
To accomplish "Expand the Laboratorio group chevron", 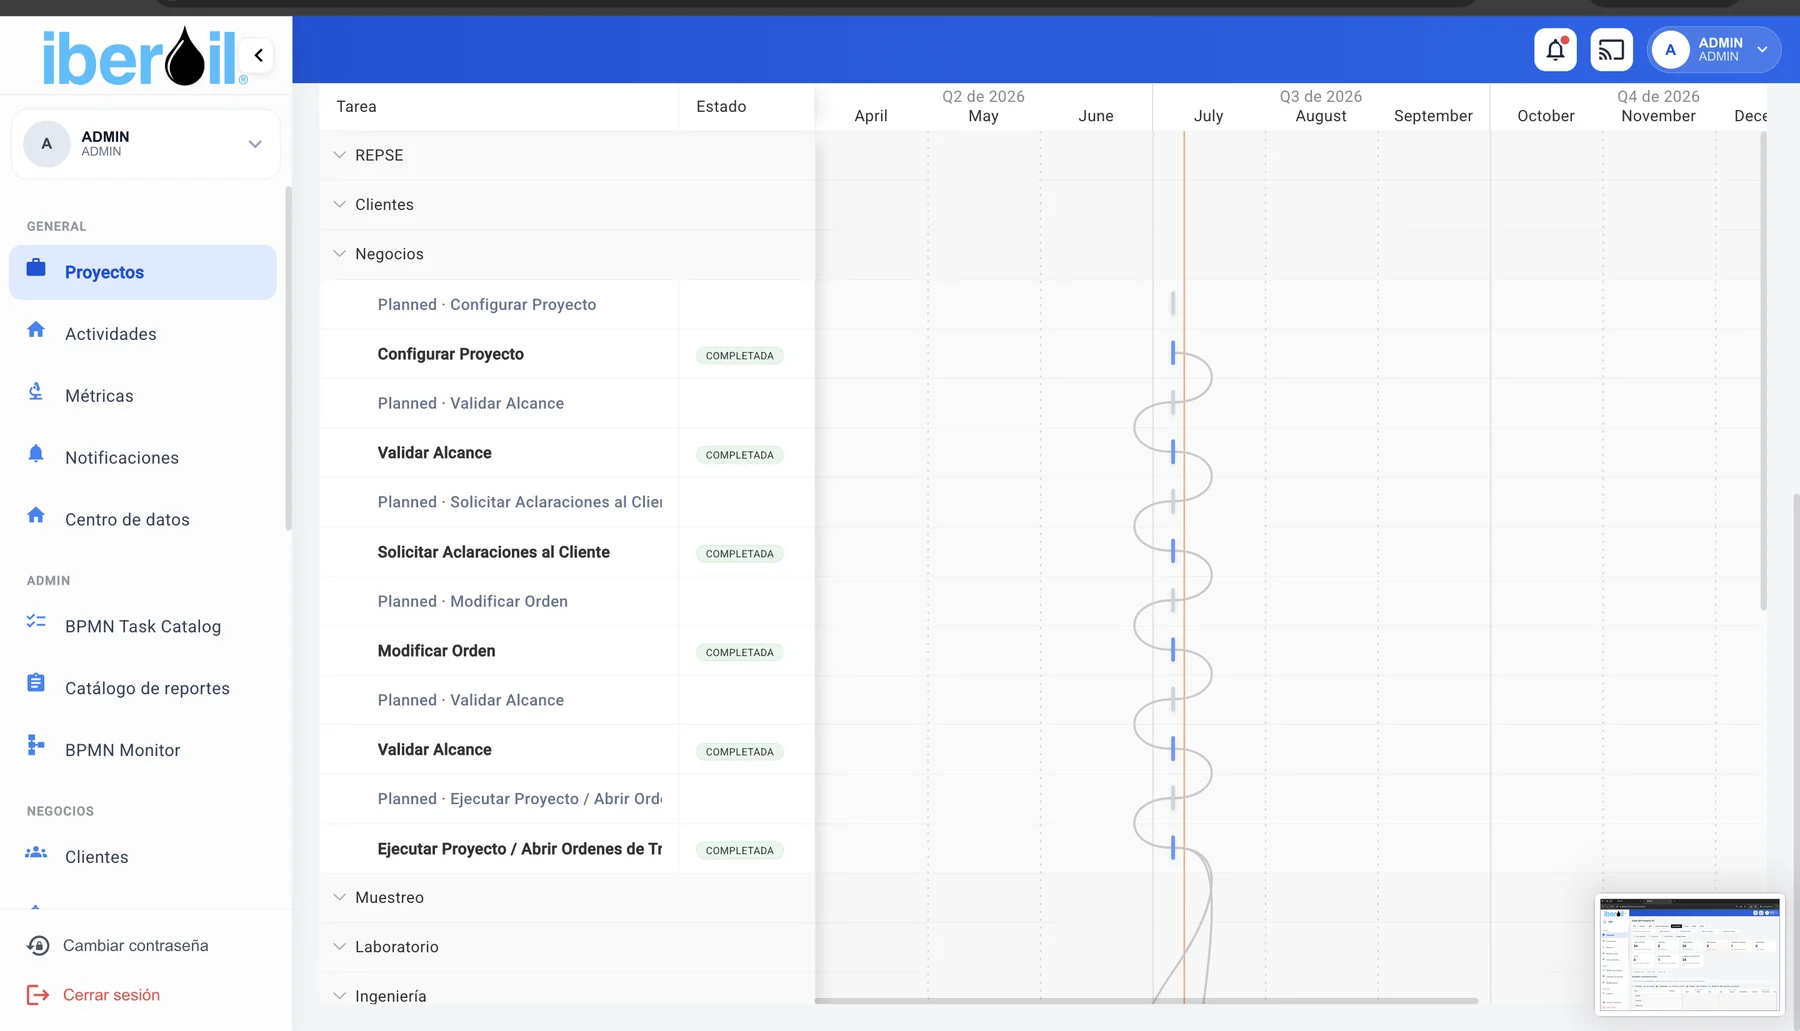I will tap(340, 947).
